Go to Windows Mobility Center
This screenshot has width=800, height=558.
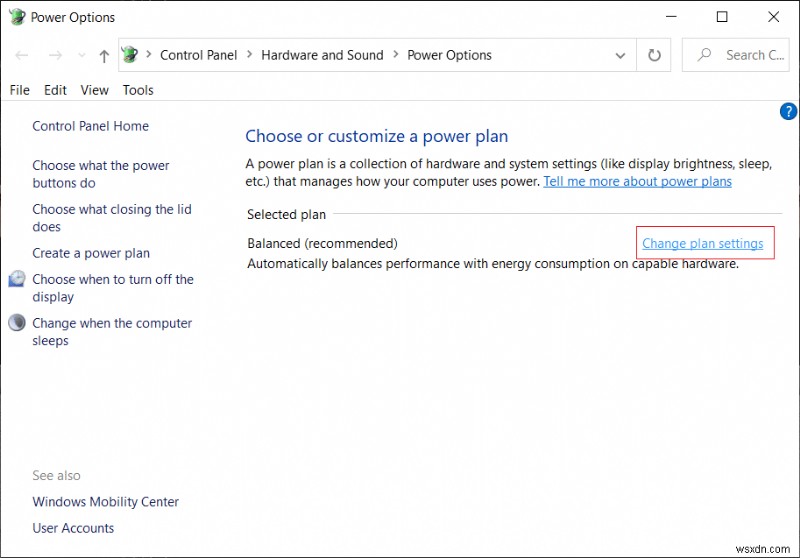pos(105,502)
